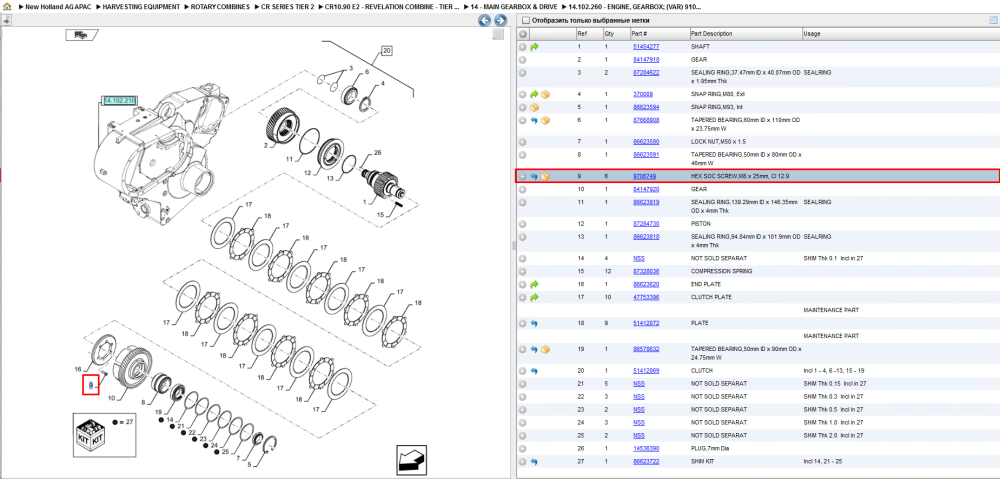This screenshot has height=479, width=1000.
Task: Go to next diagram with right arrow
Action: coord(500,20)
